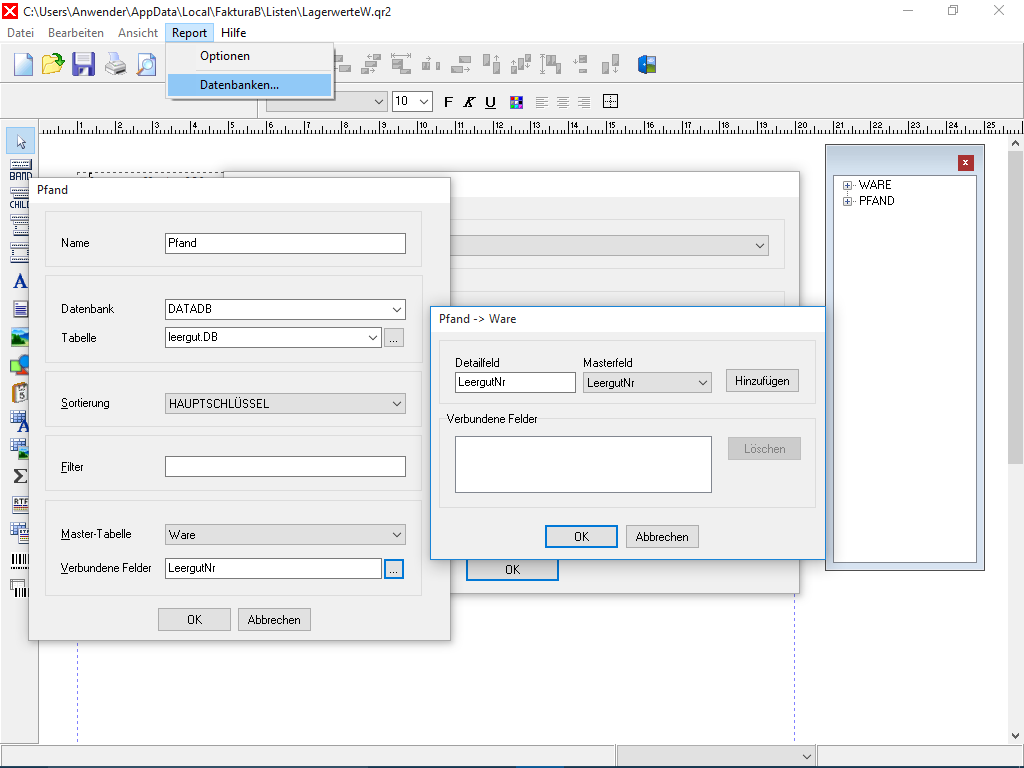Select the text label A tool

pos(20,281)
